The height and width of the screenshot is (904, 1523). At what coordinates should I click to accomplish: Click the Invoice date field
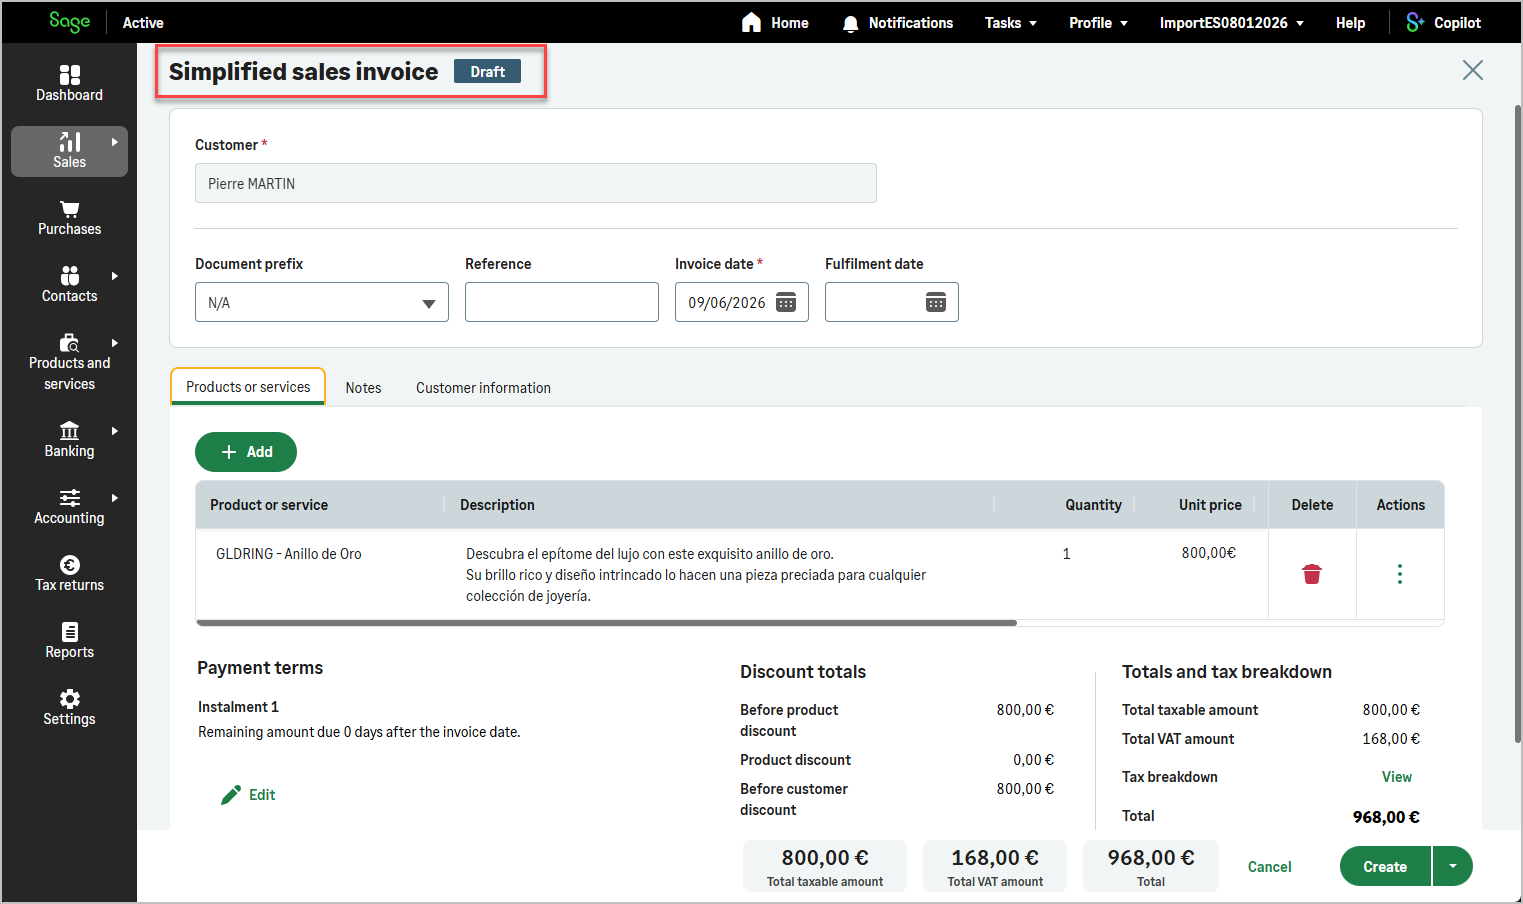742,302
